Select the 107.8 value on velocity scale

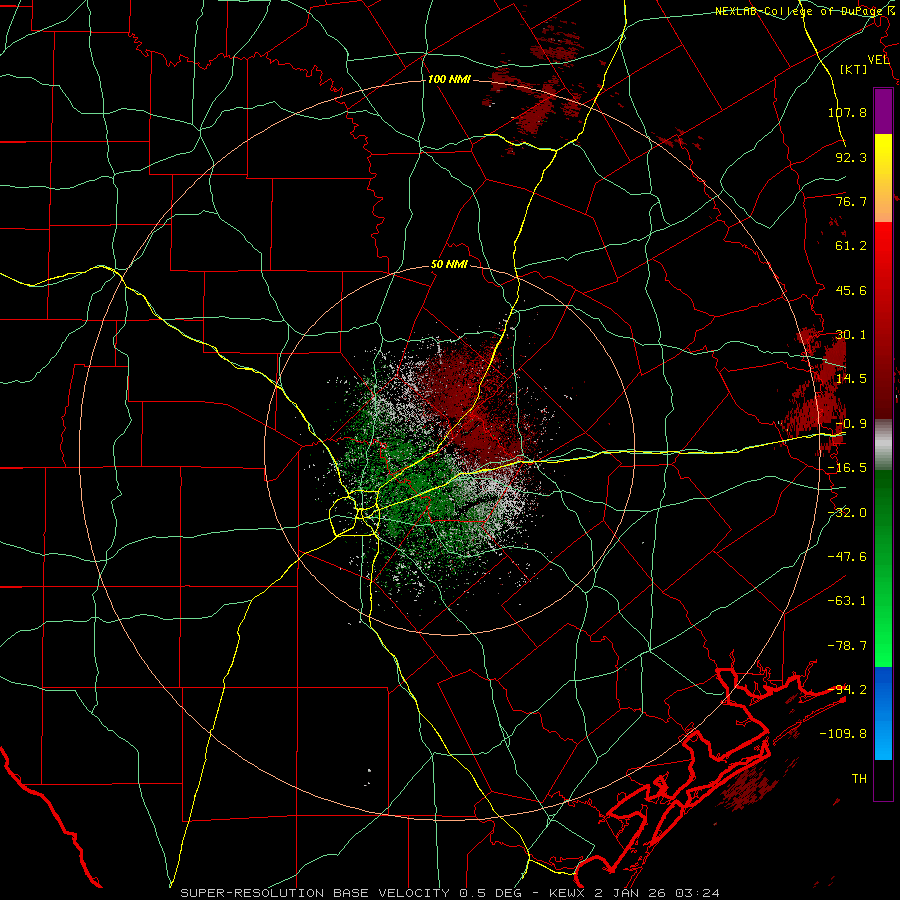[847, 112]
